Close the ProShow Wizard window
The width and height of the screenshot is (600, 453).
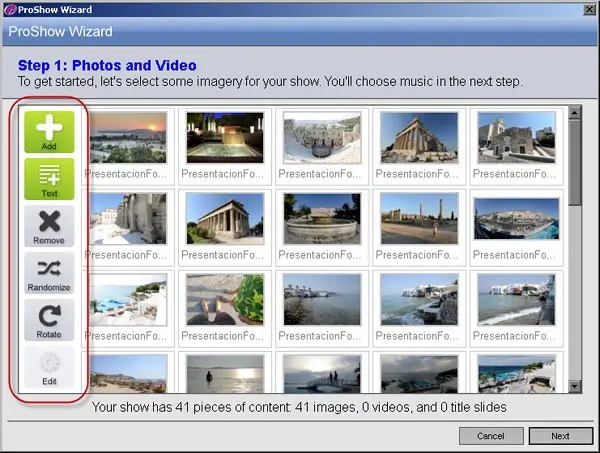point(589,10)
